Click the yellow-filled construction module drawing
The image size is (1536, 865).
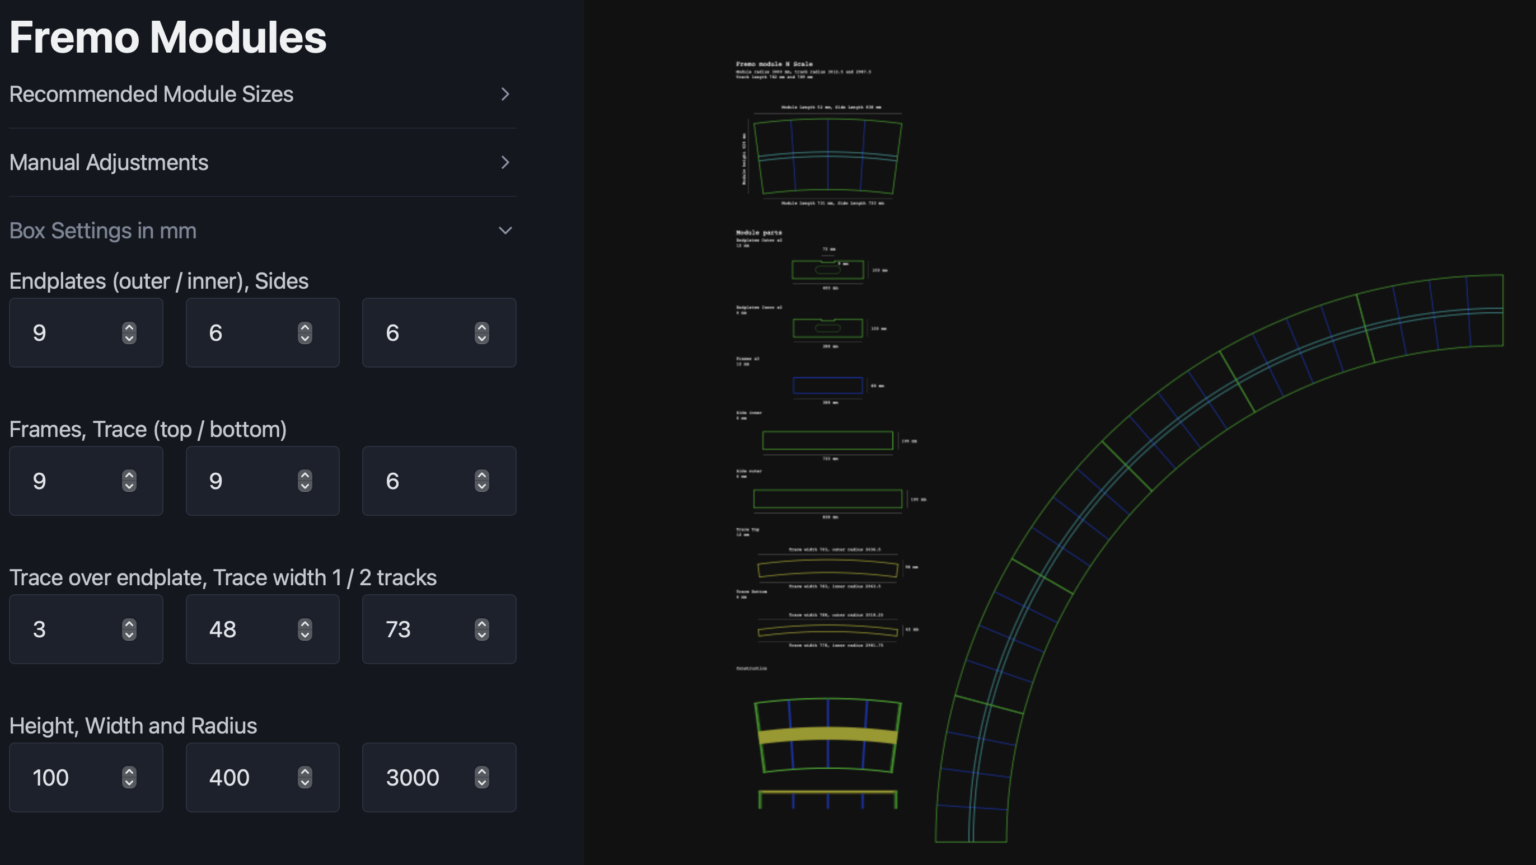828,736
